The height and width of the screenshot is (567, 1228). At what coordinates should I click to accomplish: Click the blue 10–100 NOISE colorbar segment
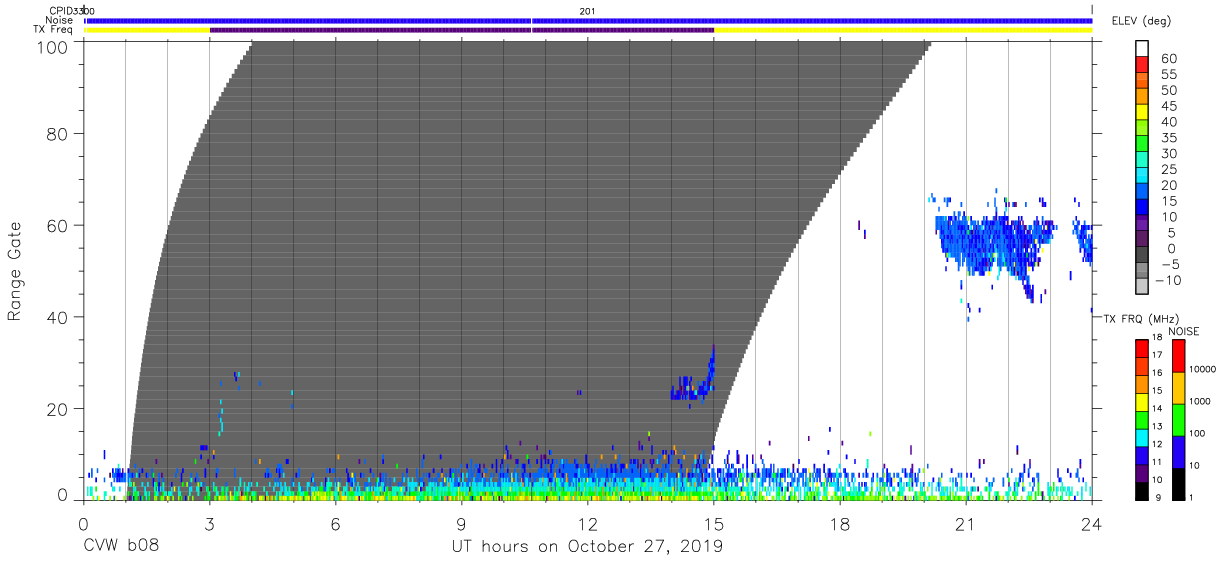[1178, 451]
